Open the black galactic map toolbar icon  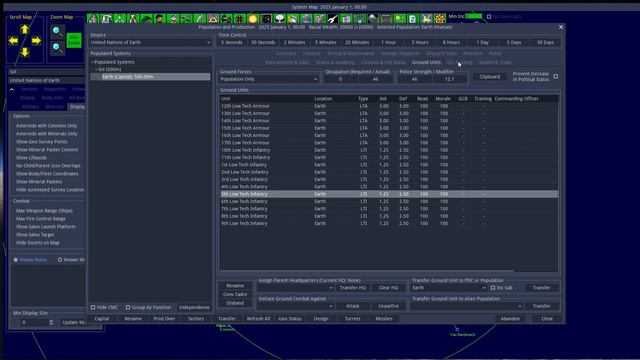coord(266,18)
